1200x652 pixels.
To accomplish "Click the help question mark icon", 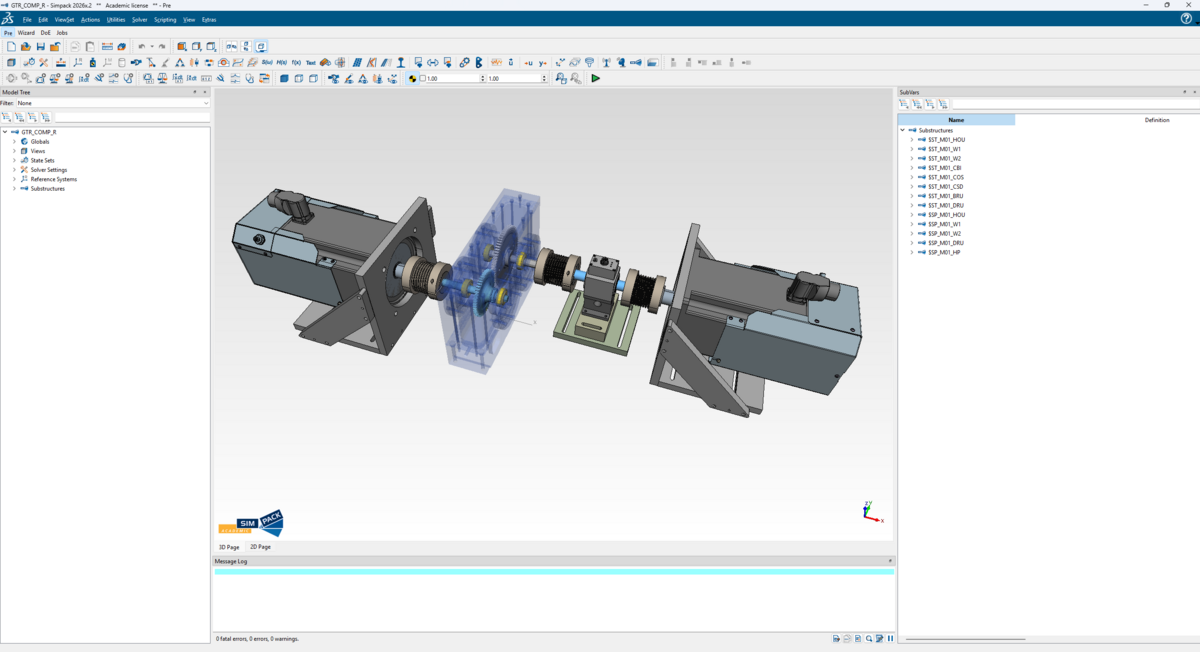I will coord(1186,19).
